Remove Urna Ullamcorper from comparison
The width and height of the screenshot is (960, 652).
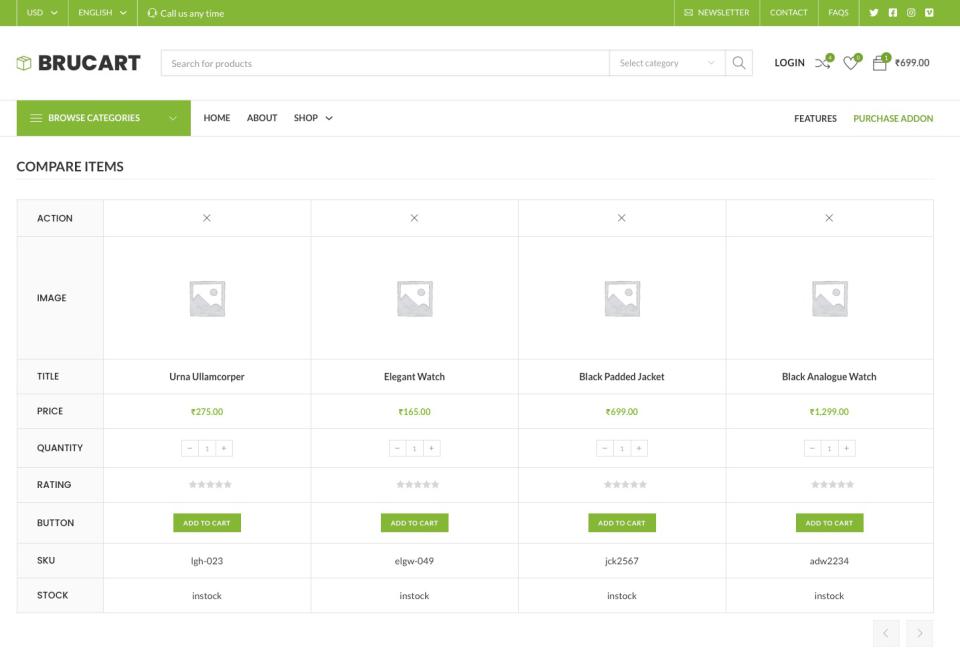coord(207,218)
